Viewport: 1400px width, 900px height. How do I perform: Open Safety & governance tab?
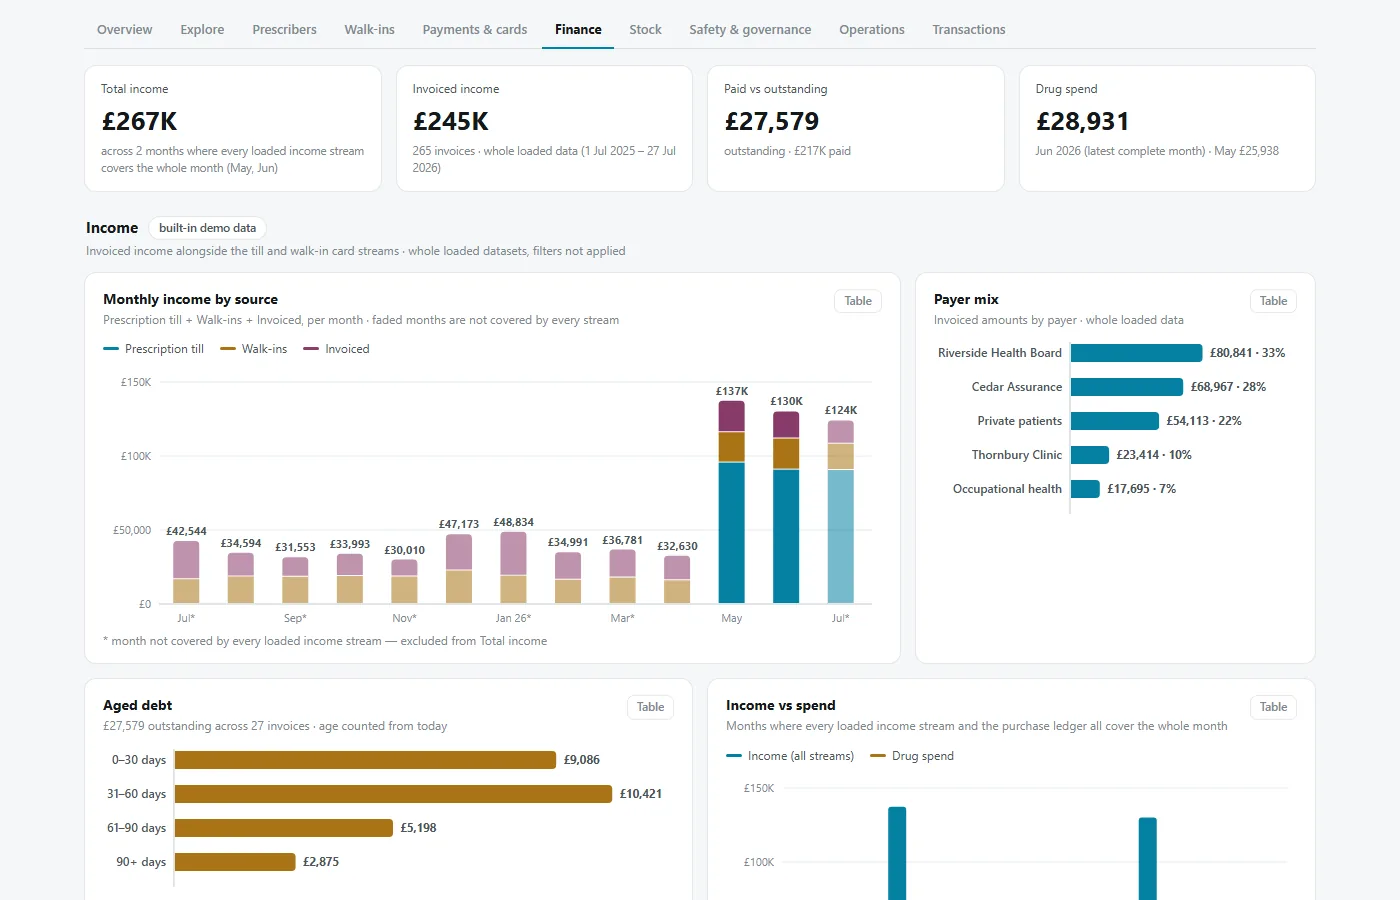pyautogui.click(x=750, y=29)
